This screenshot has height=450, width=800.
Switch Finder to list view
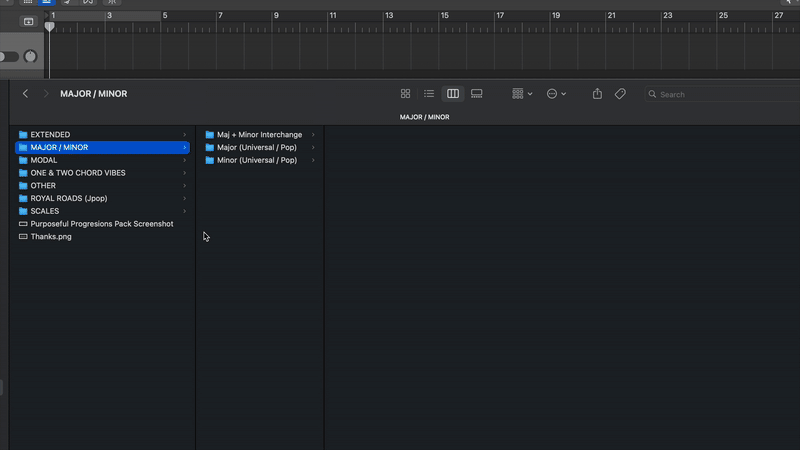coord(429,94)
